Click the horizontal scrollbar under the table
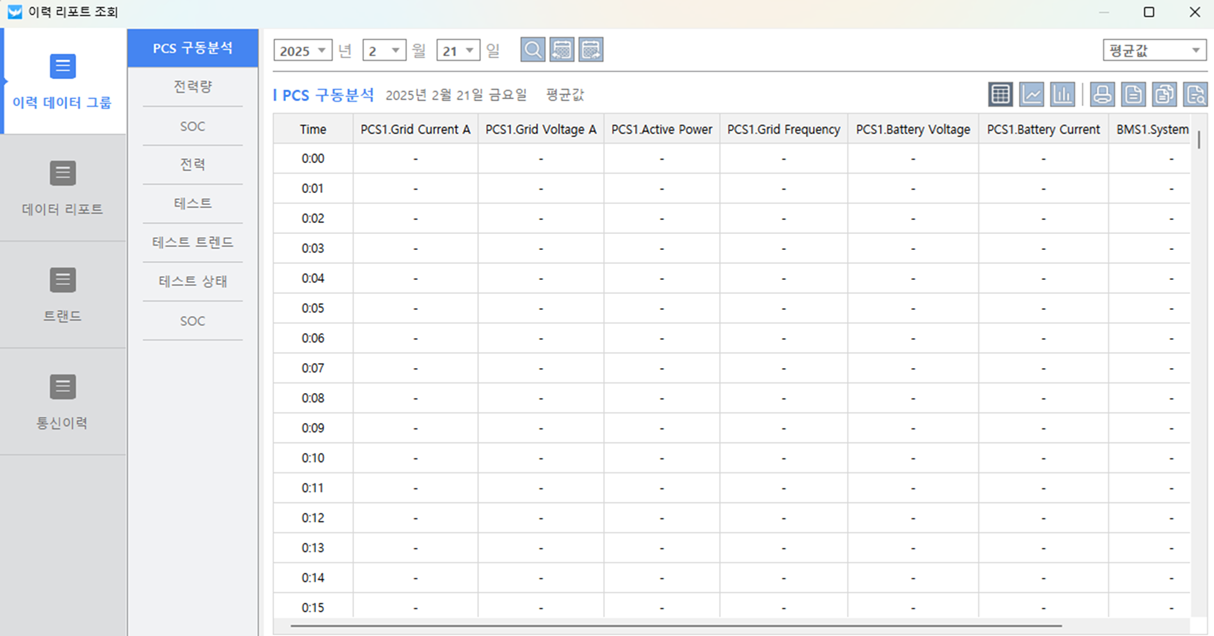 click(676, 627)
